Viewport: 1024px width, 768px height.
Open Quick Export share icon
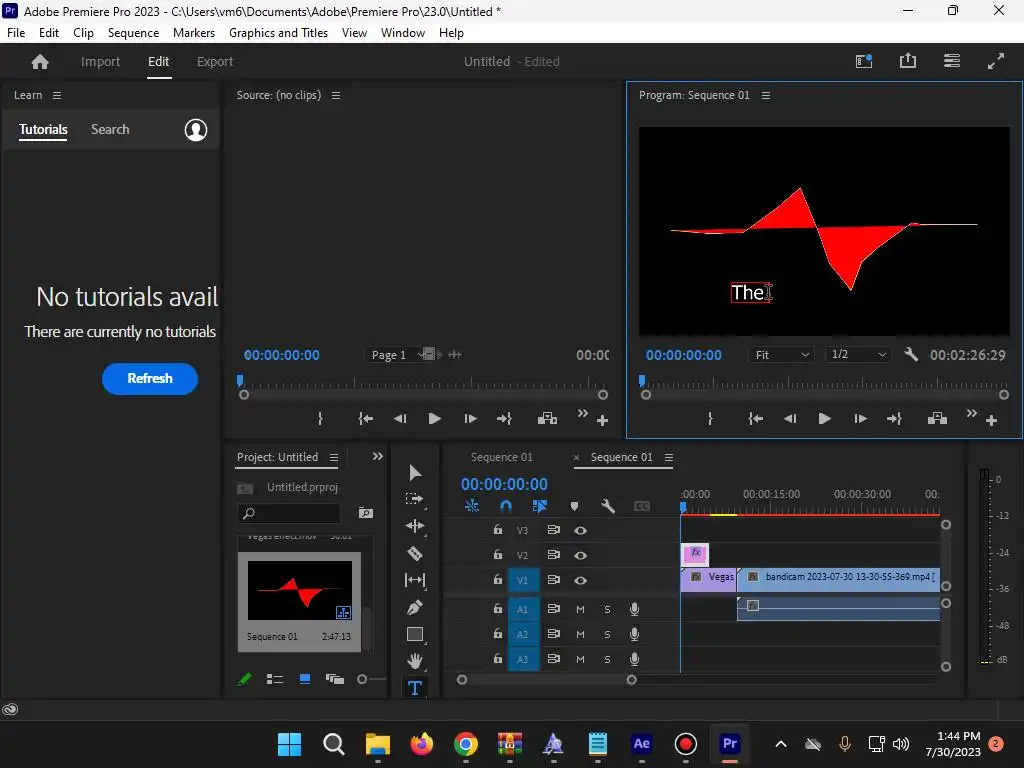click(x=908, y=61)
